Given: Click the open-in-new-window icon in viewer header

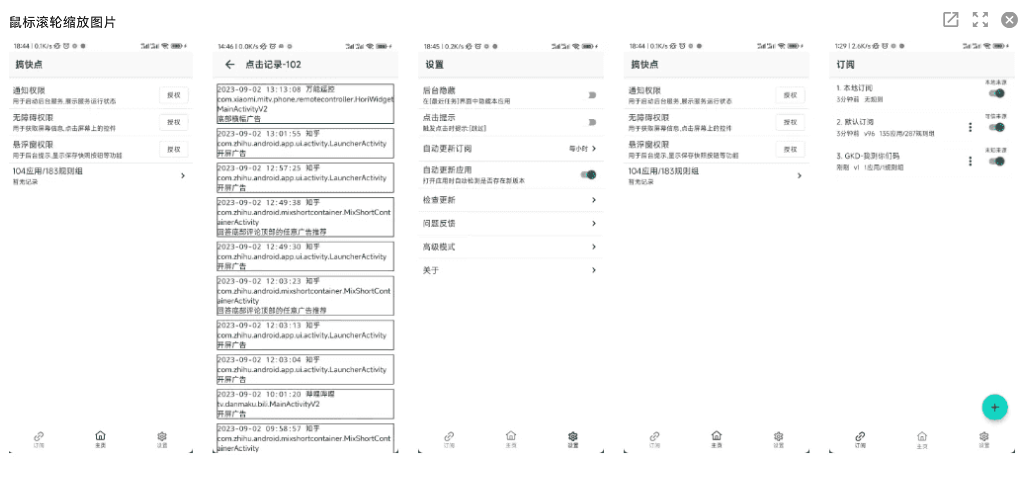Looking at the screenshot, I should [x=950, y=20].
